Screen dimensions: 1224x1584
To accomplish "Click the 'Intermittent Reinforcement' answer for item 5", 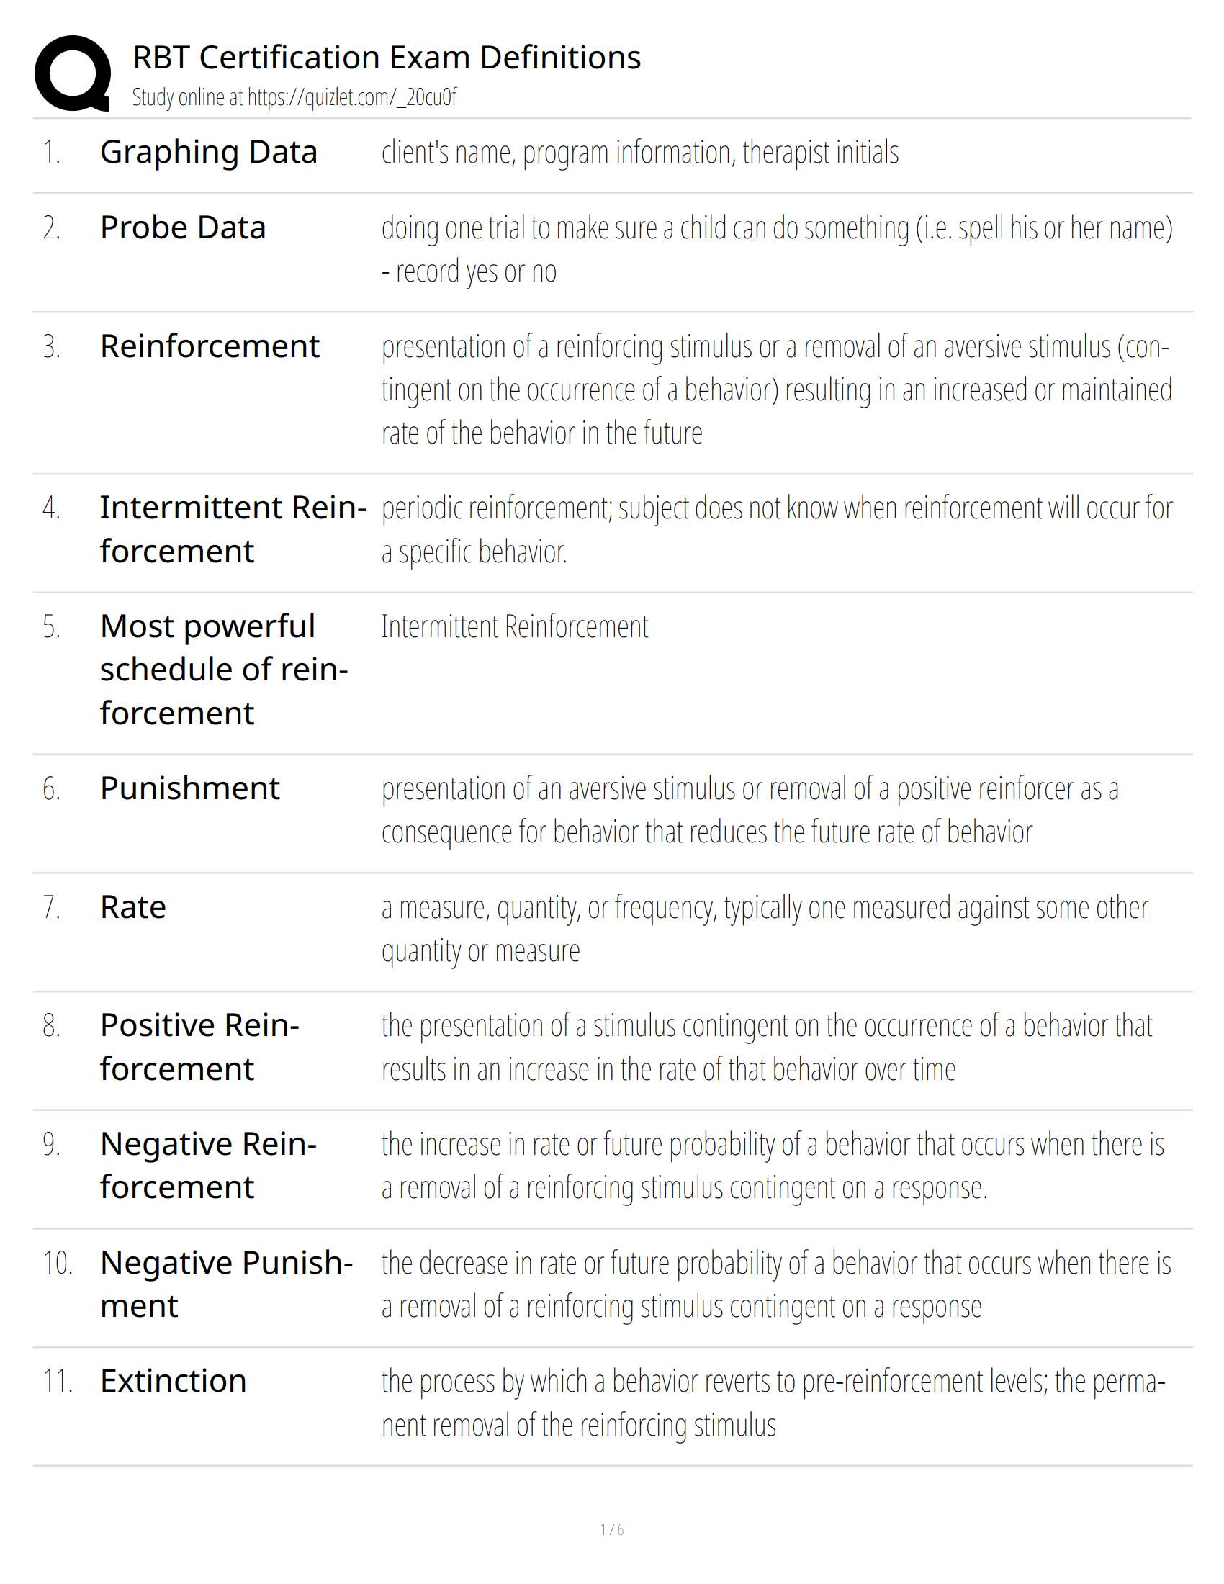I will [x=514, y=627].
